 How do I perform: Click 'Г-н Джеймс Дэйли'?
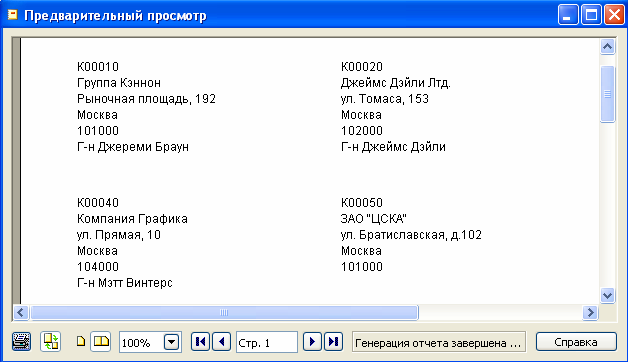click(393, 147)
